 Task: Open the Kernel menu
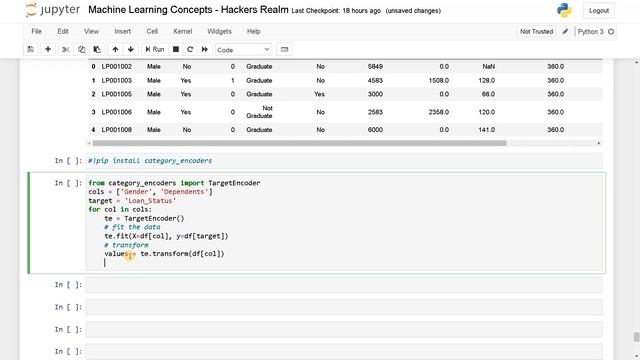coord(182,31)
